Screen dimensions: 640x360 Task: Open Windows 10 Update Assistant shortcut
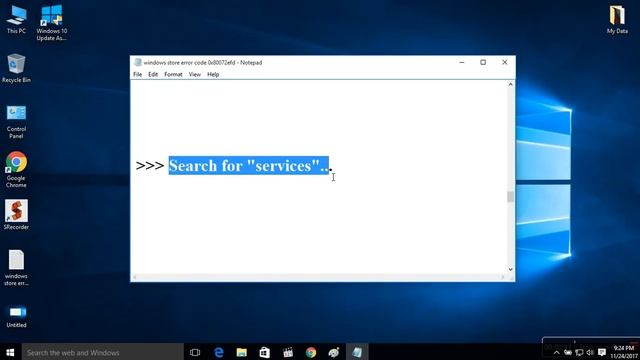click(51, 22)
